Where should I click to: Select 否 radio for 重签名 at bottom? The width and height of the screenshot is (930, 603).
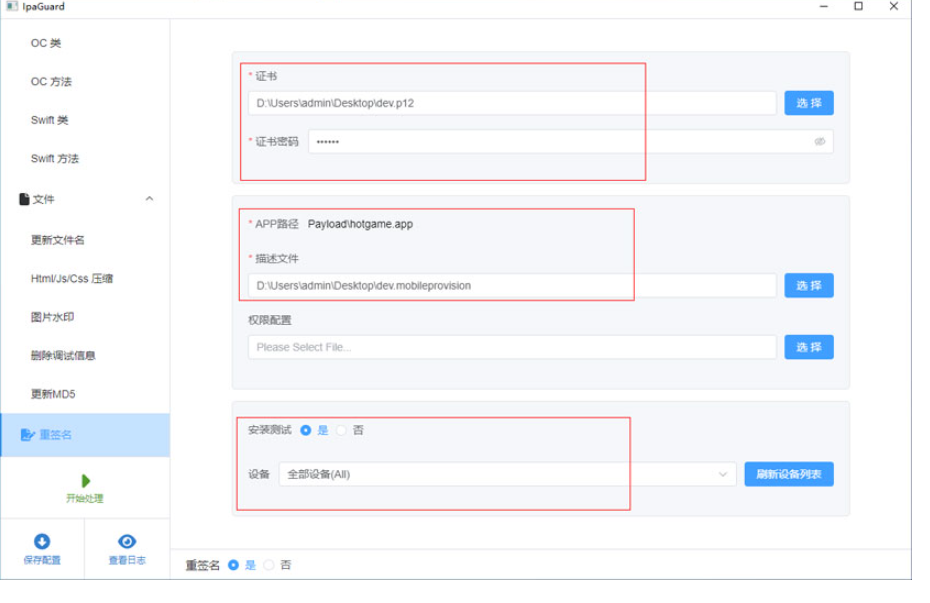tap(268, 565)
